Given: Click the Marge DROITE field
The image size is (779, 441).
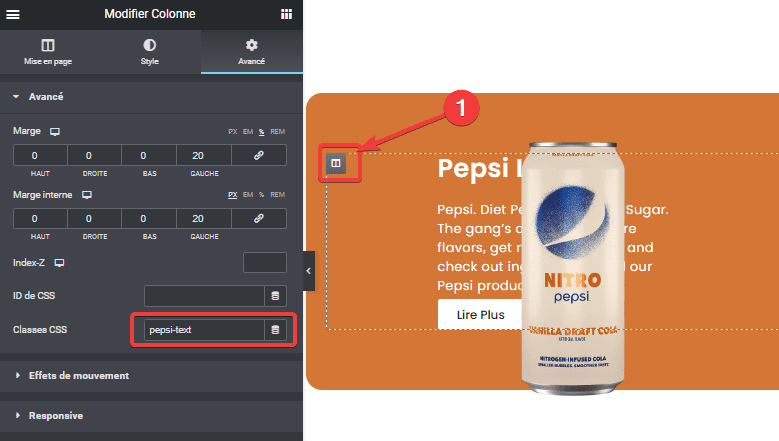Looking at the screenshot, I should (94, 155).
